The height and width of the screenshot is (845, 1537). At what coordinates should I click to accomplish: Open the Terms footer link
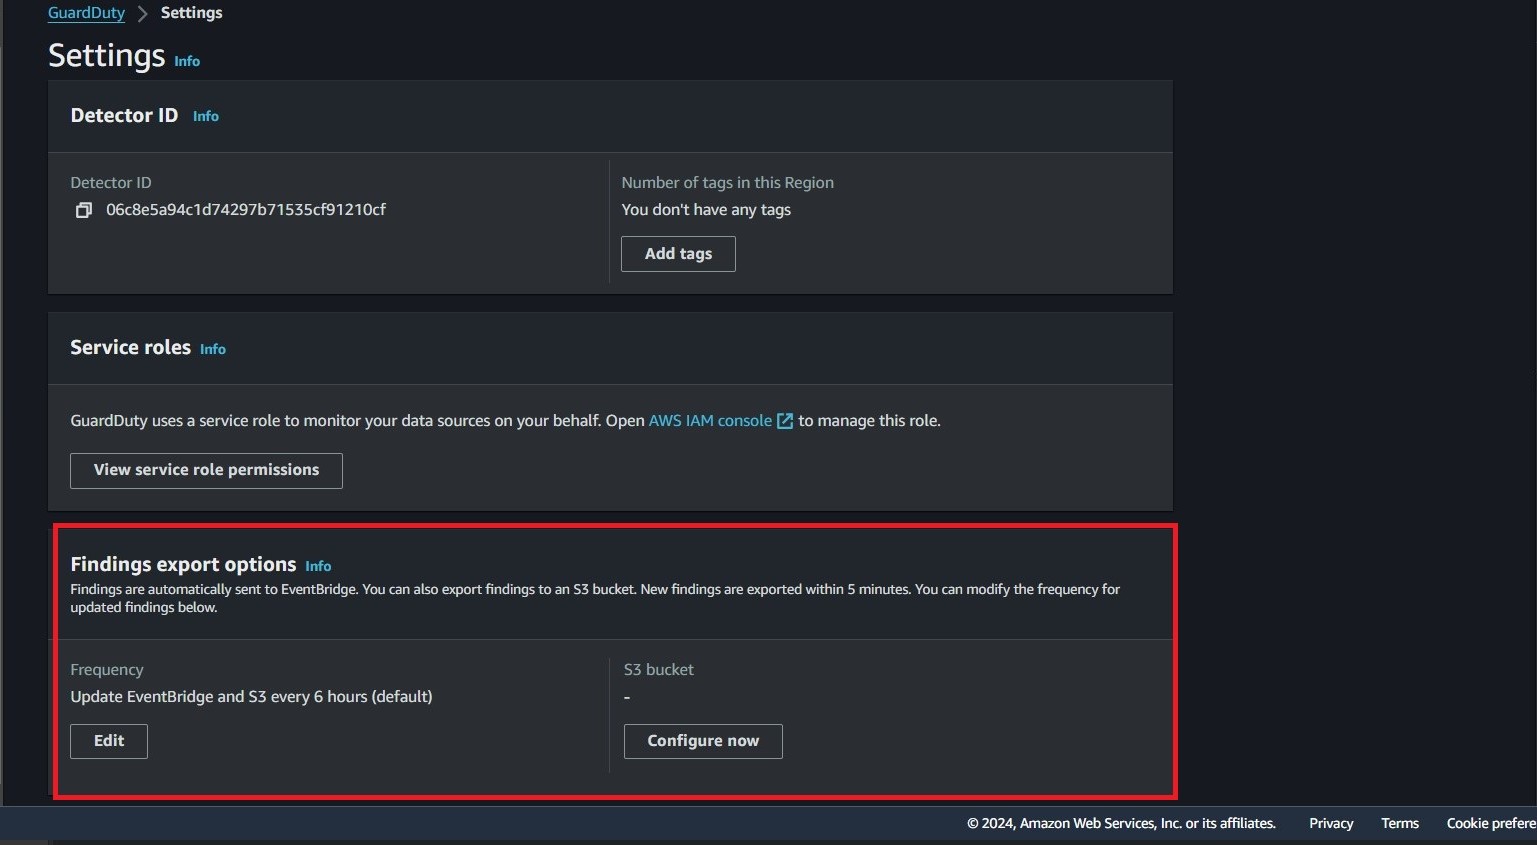point(1399,823)
